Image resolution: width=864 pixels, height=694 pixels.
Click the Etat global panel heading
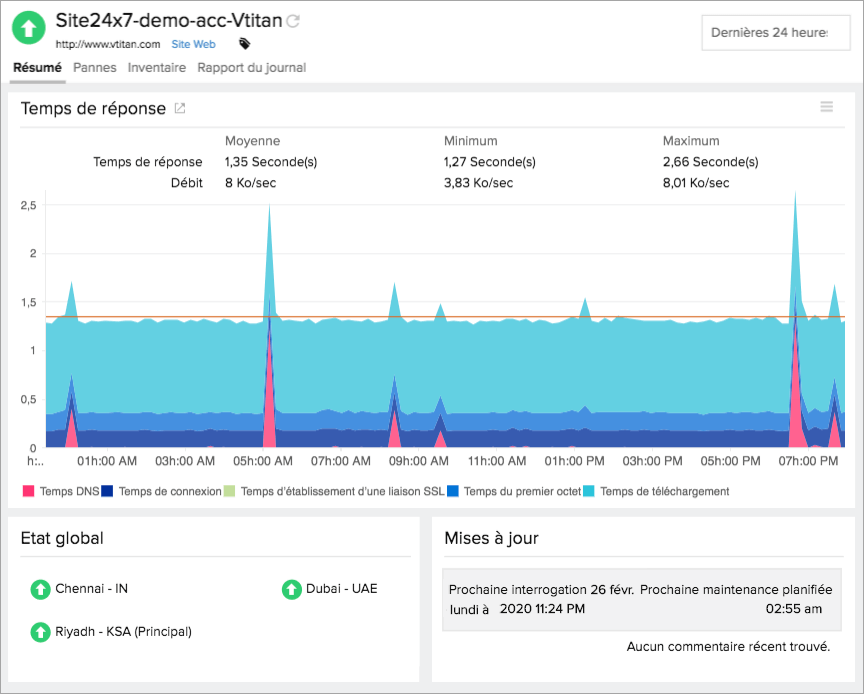[x=62, y=539]
